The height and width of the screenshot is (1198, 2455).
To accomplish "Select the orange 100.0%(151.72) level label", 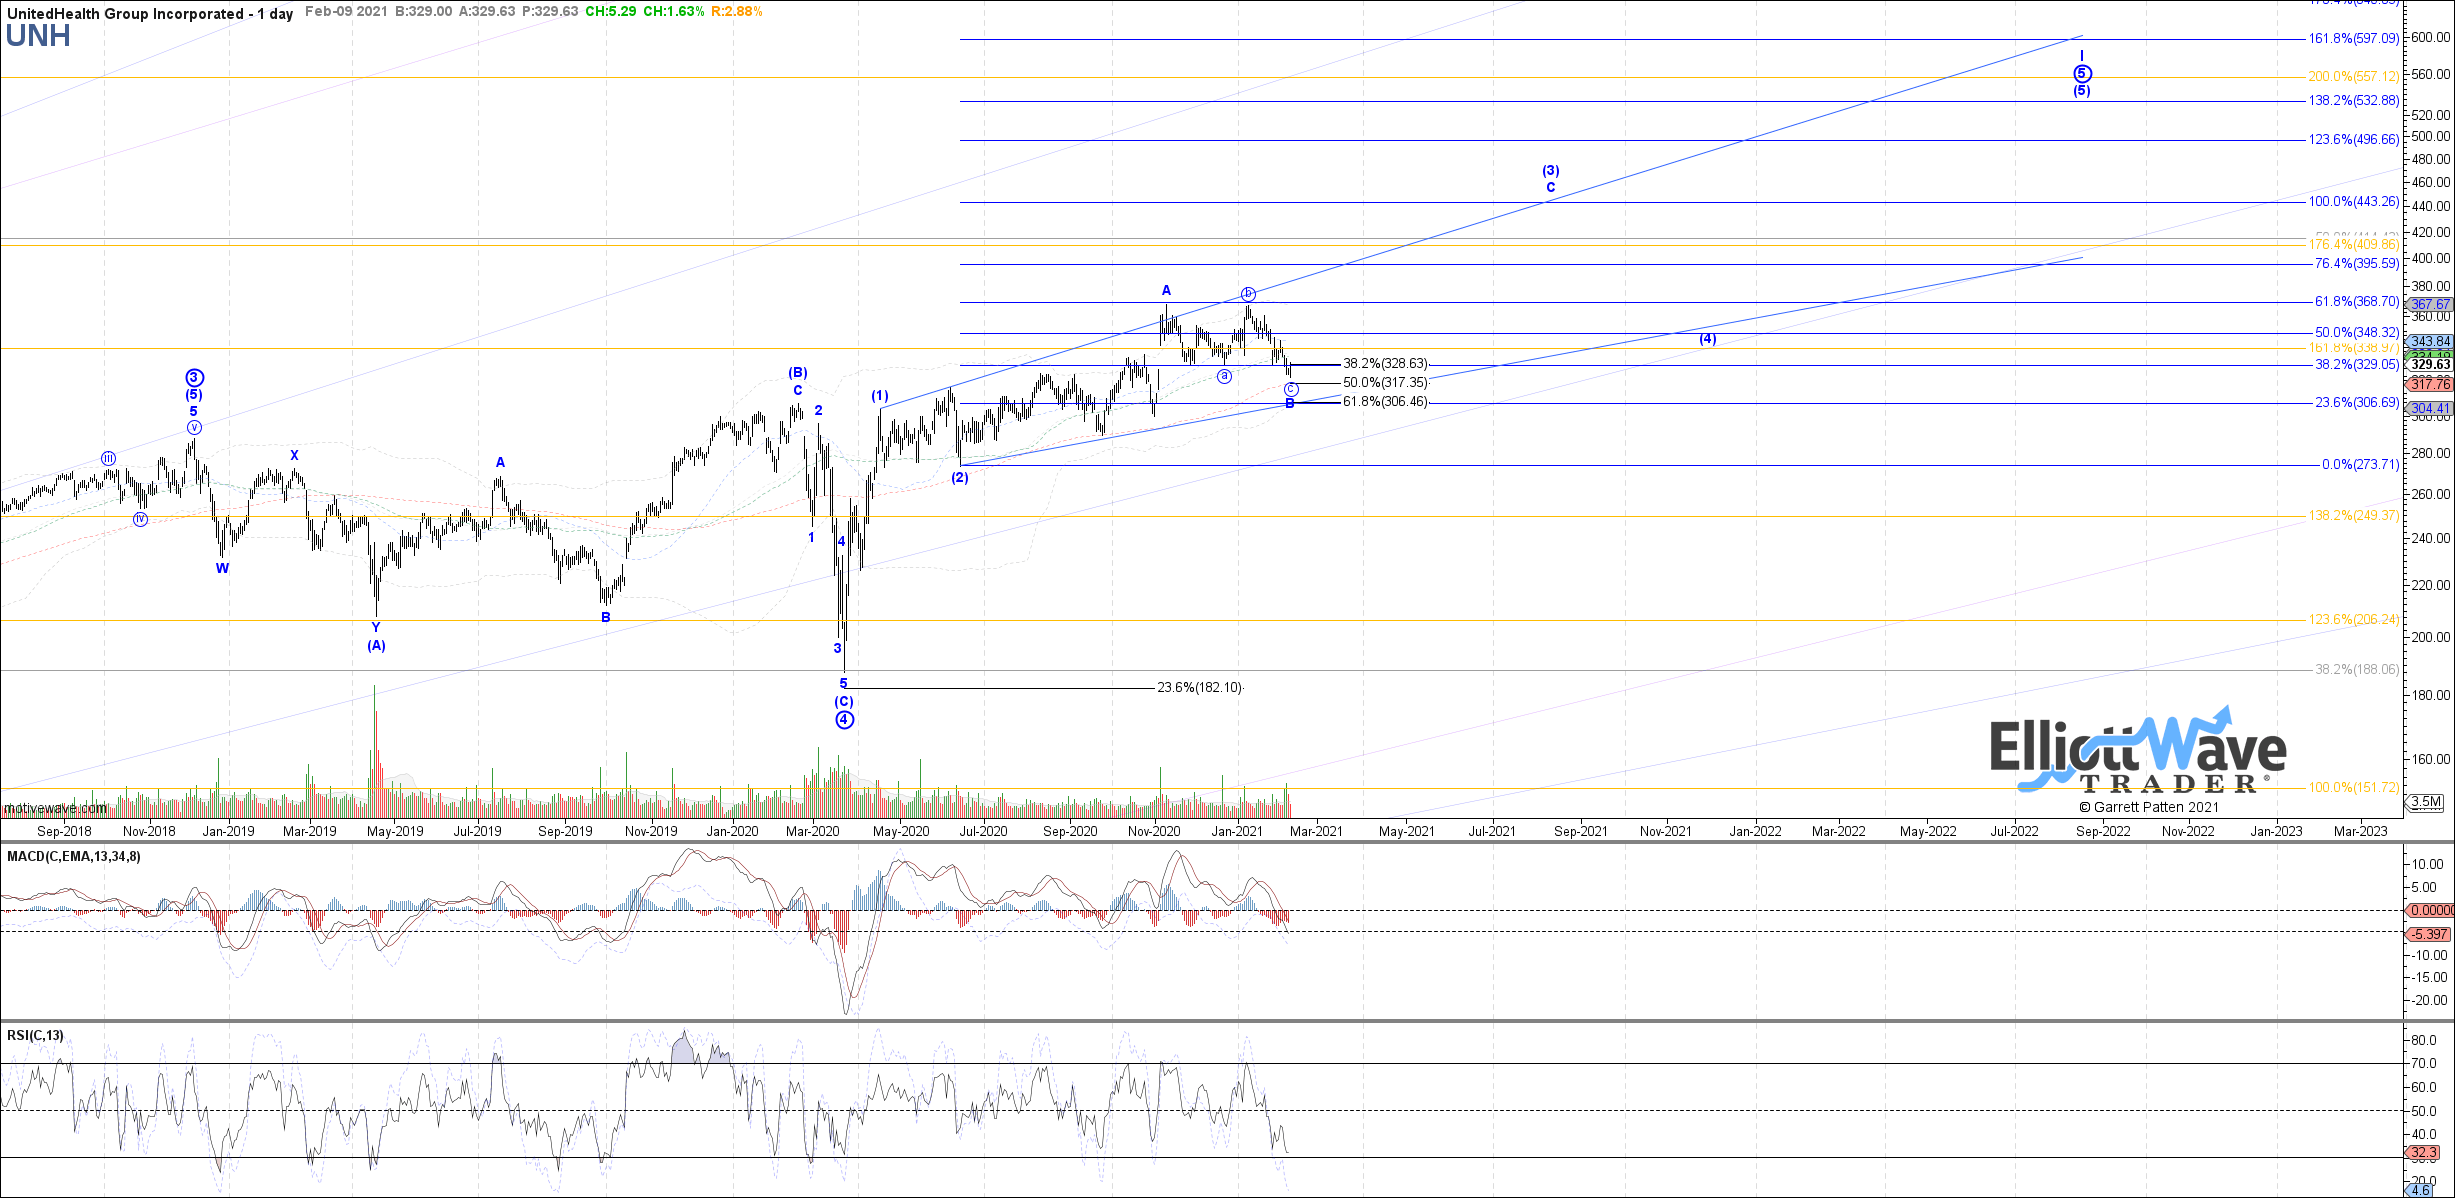I will [x=2353, y=788].
